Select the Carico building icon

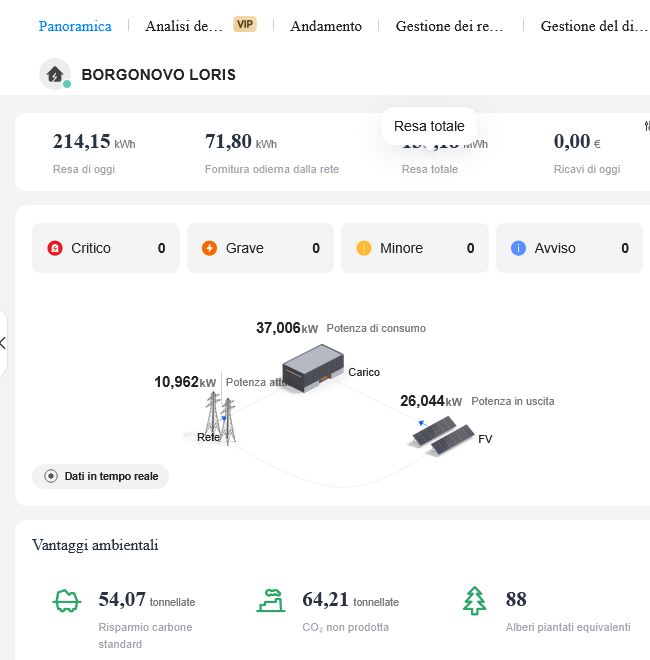tap(313, 368)
